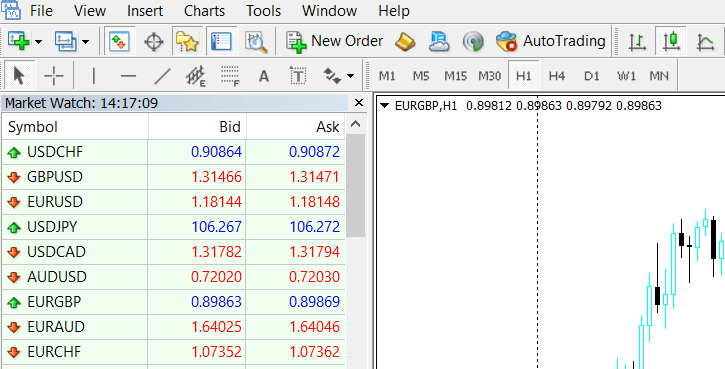The height and width of the screenshot is (369, 725).
Task: Toggle the Market Watch window icon
Action: 119,41
